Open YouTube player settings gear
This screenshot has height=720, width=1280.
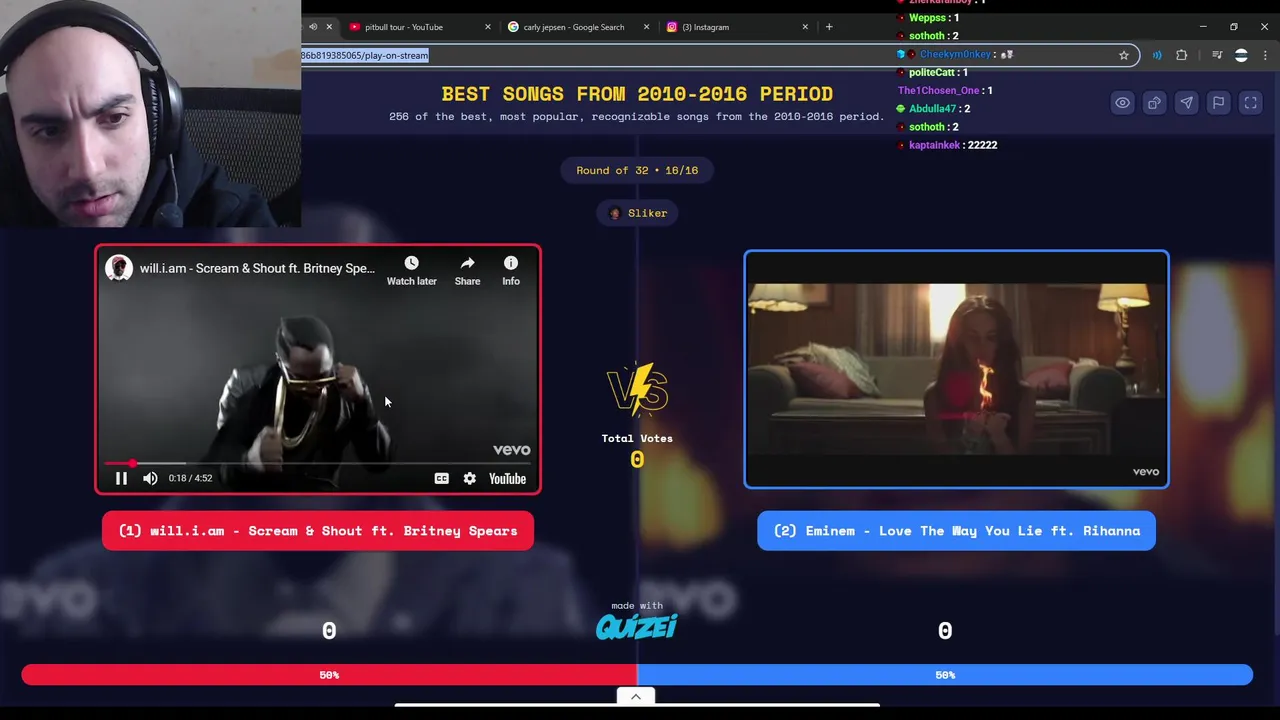pyautogui.click(x=470, y=478)
